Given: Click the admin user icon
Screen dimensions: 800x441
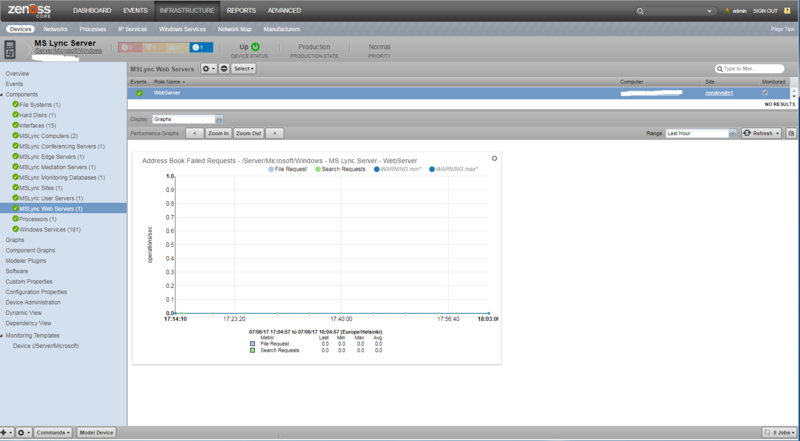Looking at the screenshot, I should pos(727,11).
